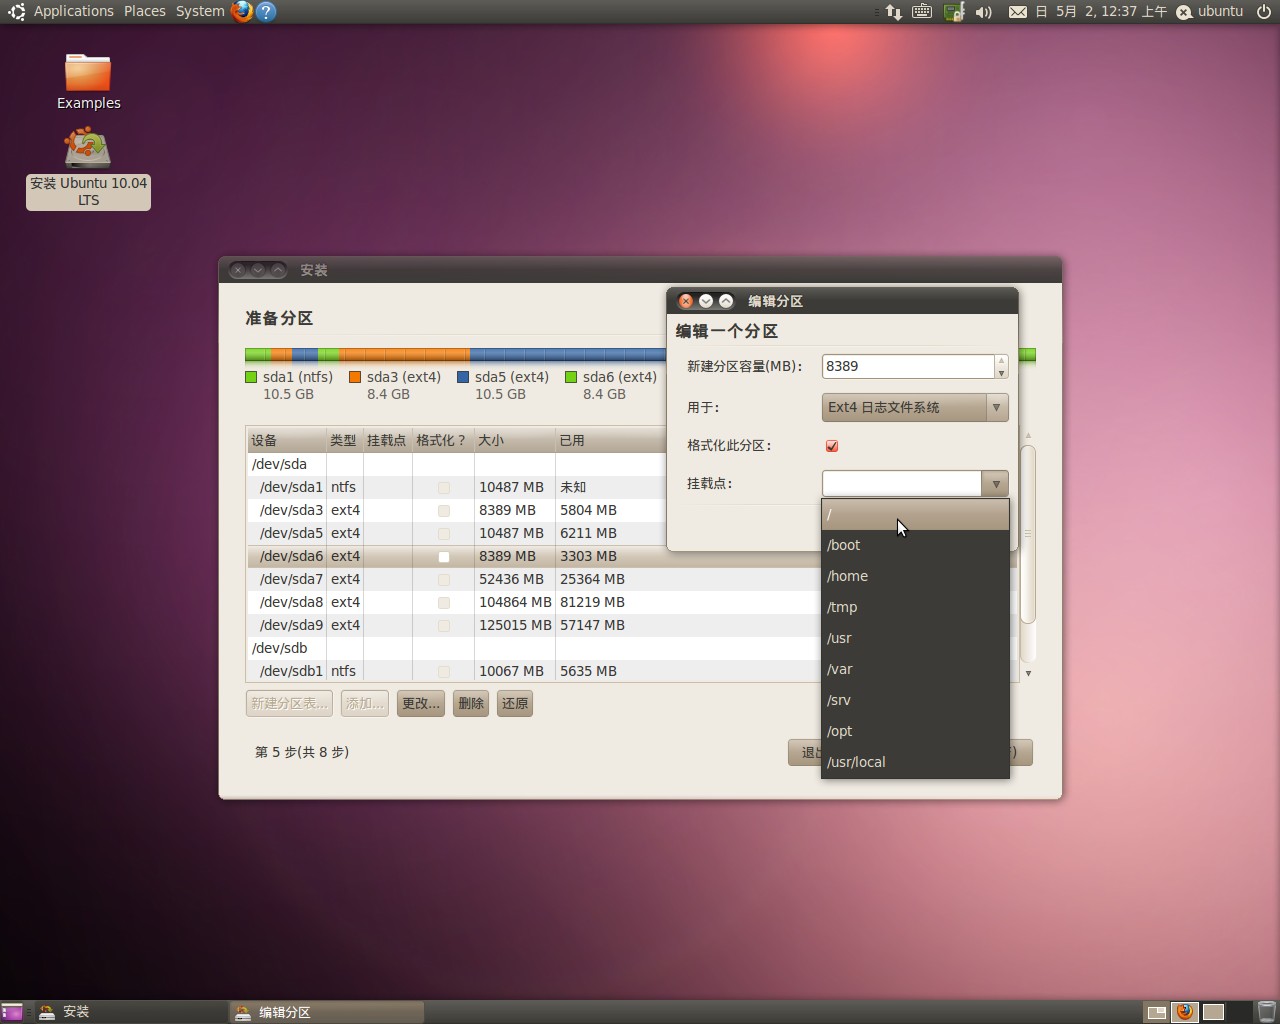The image size is (1280, 1024).
Task: Open the volume control icon
Action: pos(984,12)
